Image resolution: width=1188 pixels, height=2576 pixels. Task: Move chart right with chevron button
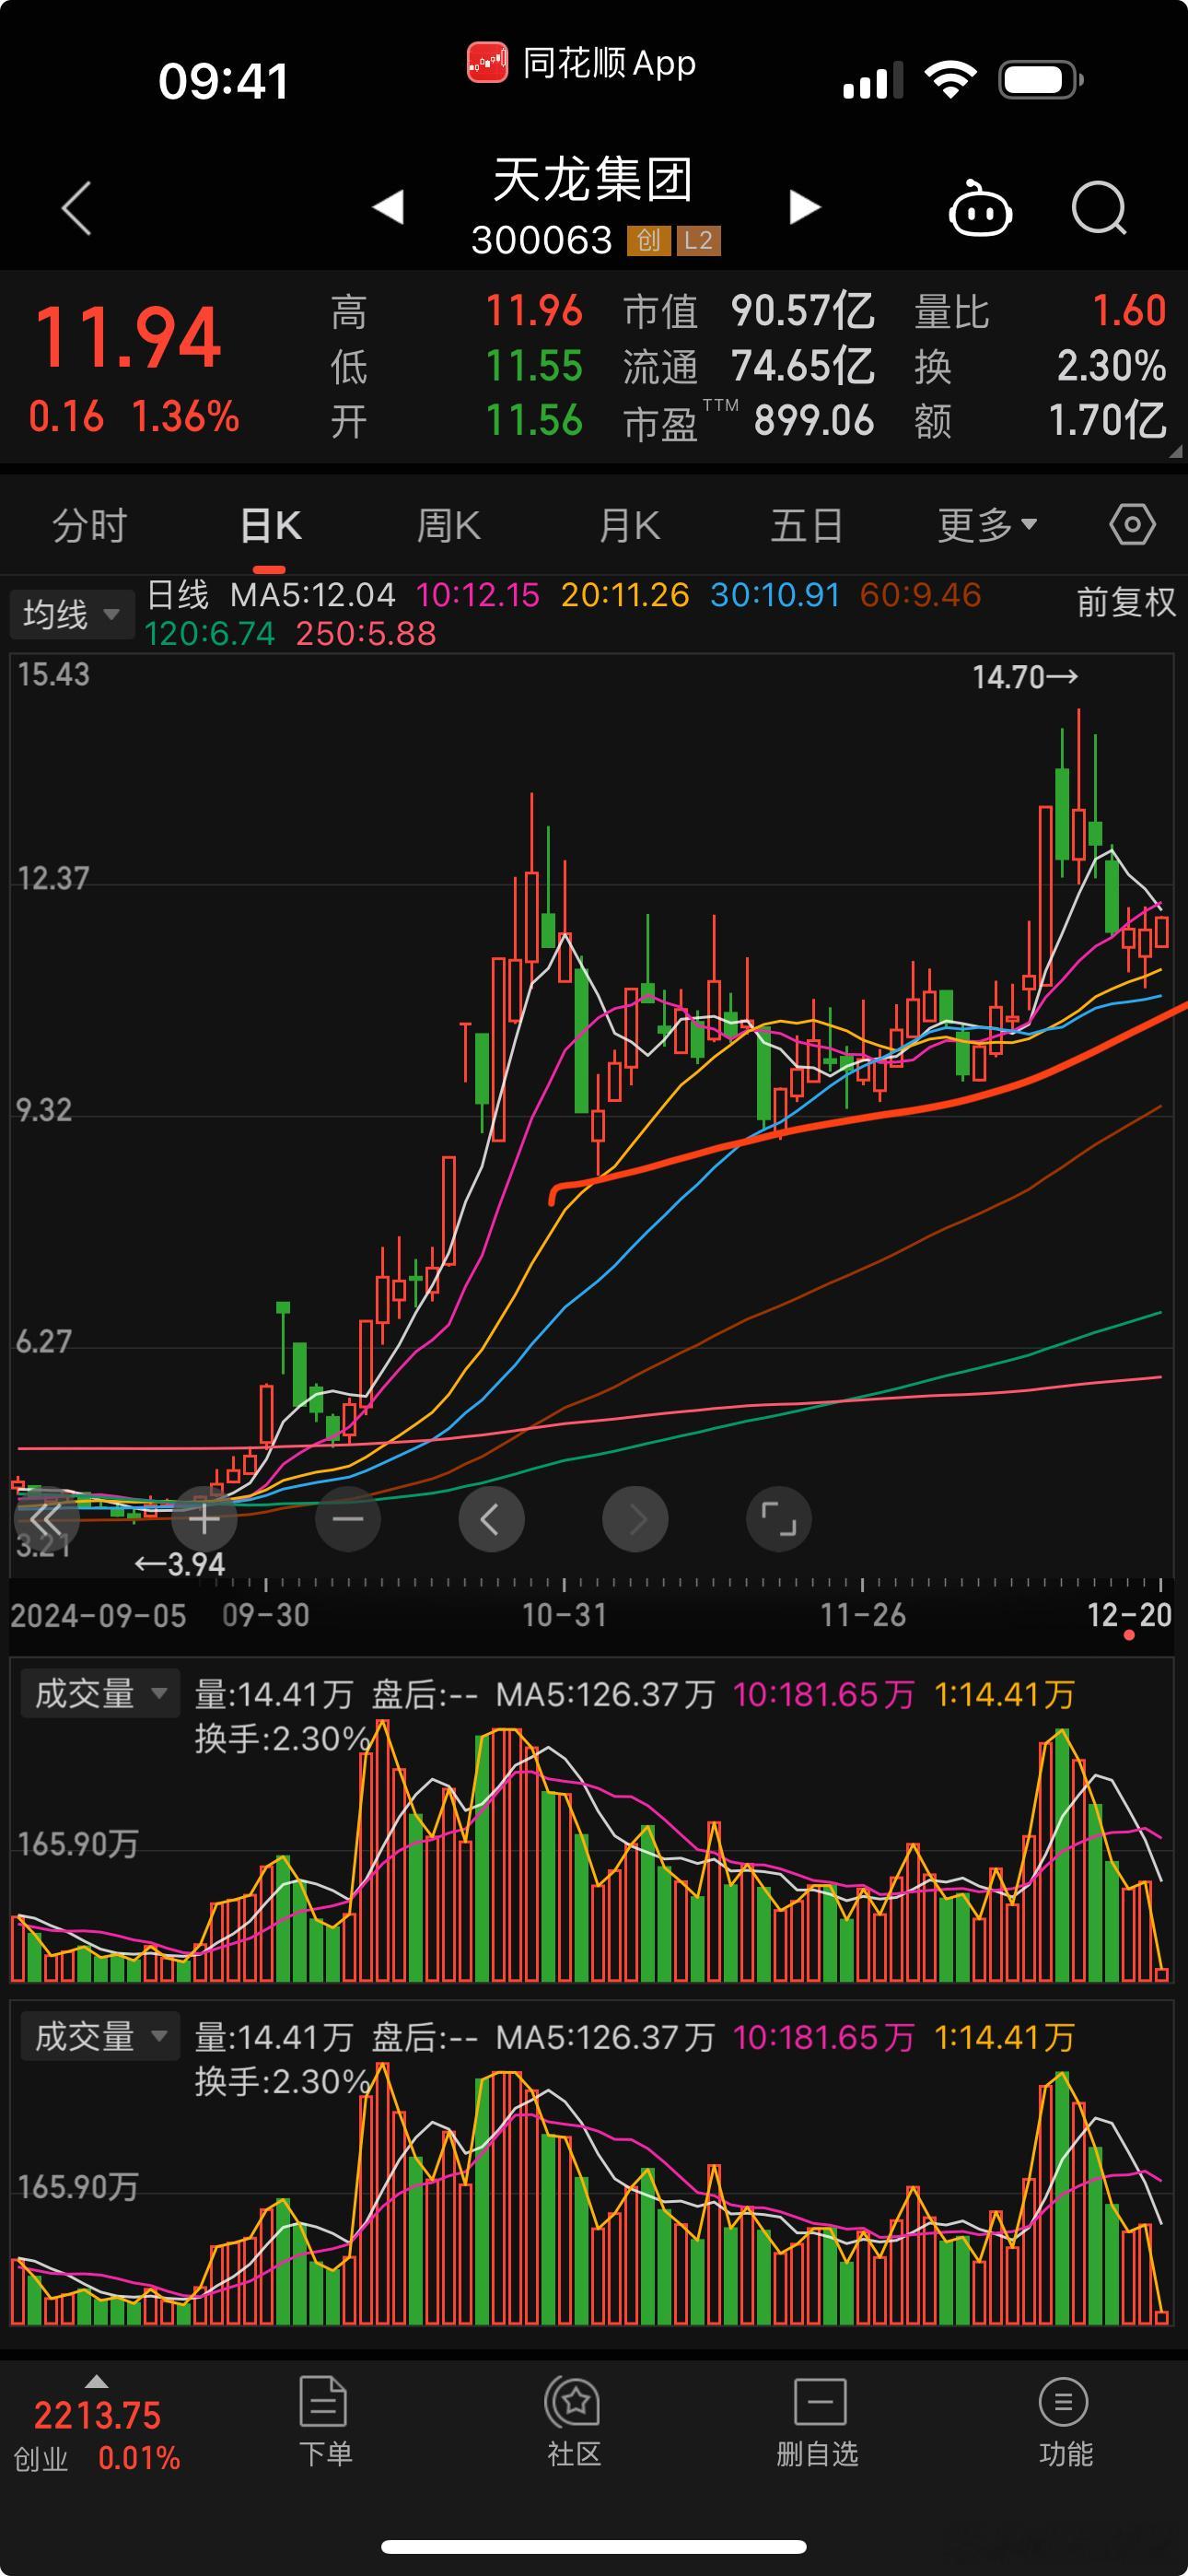pos(635,1519)
